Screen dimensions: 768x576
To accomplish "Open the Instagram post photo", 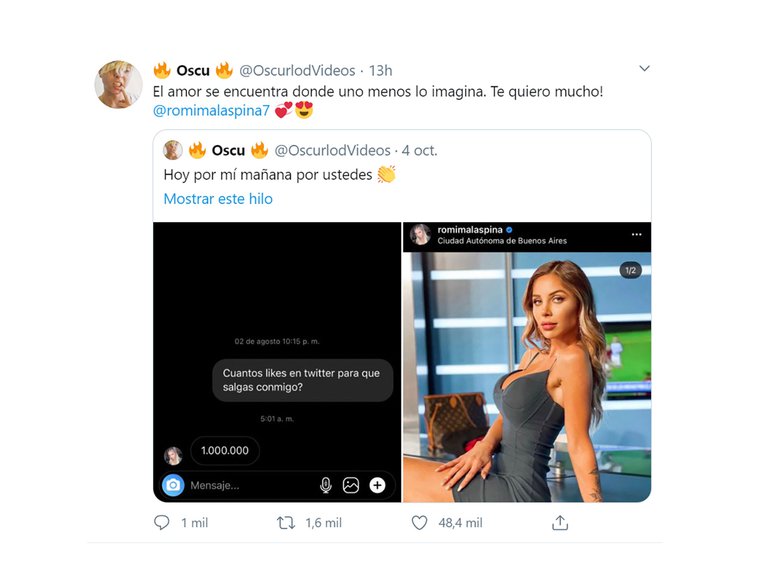I will (527, 376).
